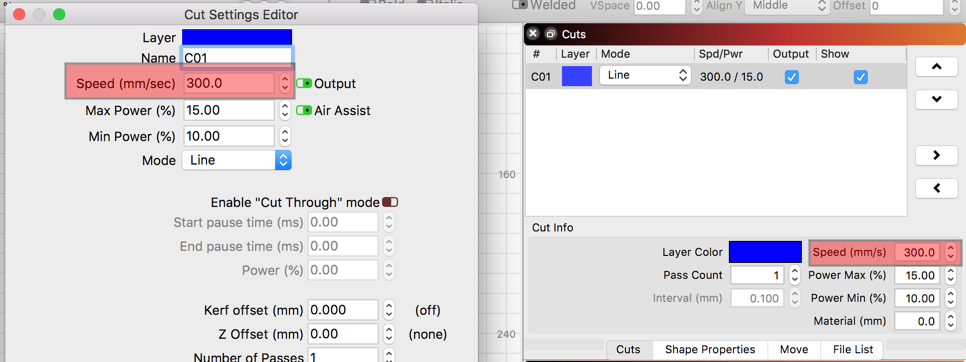Undock Cuts panel using float icon
Screen dimensions: 966x362
[551, 34]
